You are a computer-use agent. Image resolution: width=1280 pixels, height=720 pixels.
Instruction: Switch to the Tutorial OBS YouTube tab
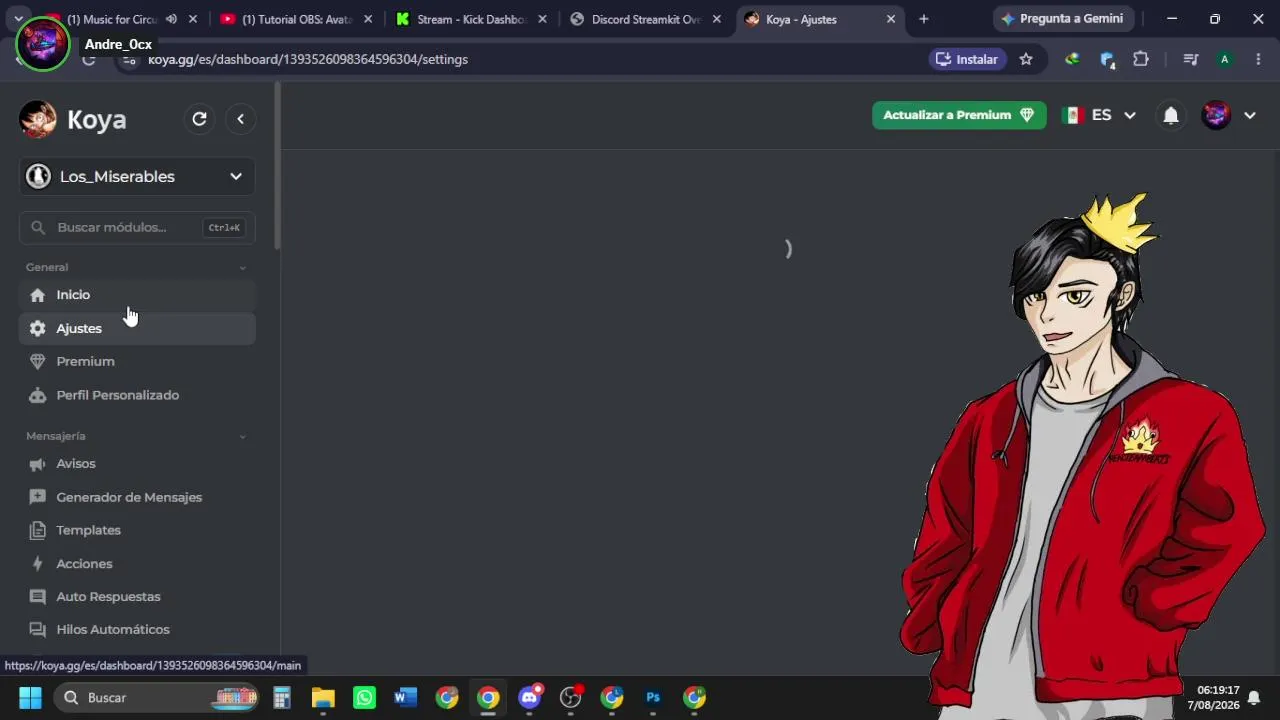pos(295,19)
